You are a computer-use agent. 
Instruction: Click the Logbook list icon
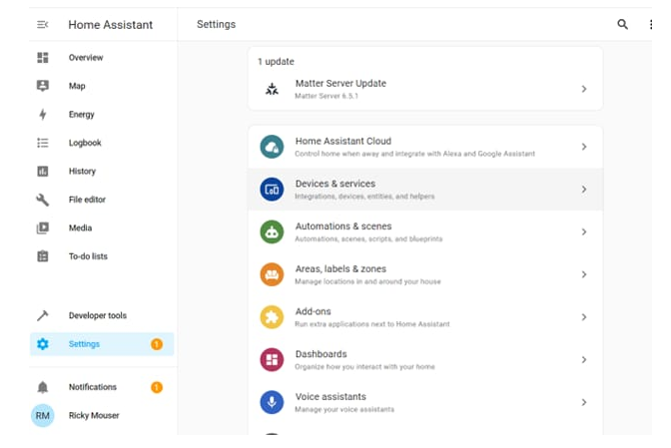click(x=42, y=143)
